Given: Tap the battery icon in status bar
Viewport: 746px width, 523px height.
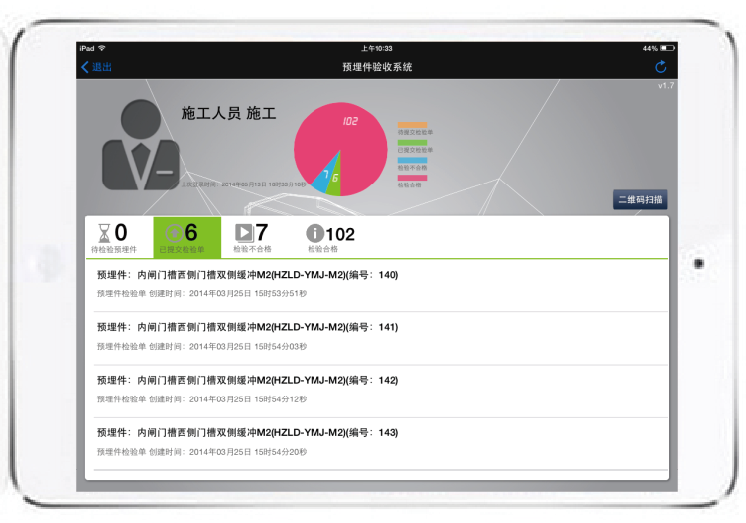Looking at the screenshot, I should (667, 48).
